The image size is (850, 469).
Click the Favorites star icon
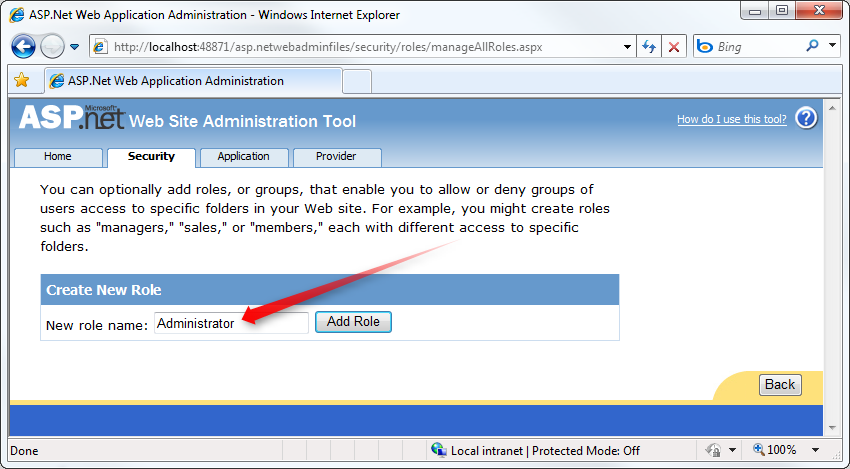point(21,80)
